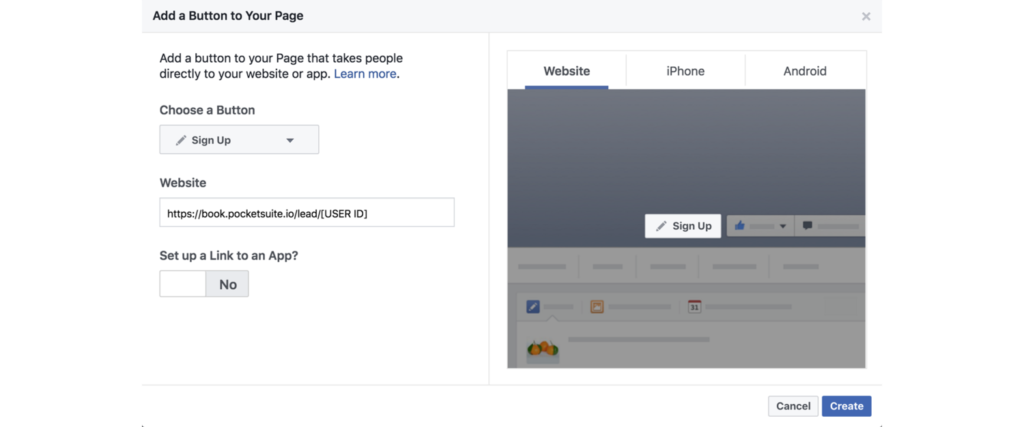Image resolution: width=1024 pixels, height=427 pixels.
Task: Click the message bubble icon in preview
Action: pos(808,226)
